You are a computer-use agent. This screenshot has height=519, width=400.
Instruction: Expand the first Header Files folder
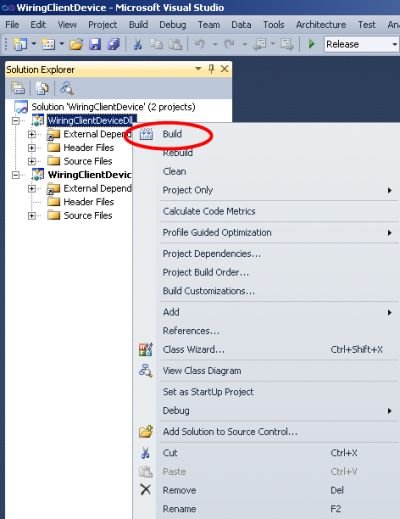pyautogui.click(x=32, y=148)
